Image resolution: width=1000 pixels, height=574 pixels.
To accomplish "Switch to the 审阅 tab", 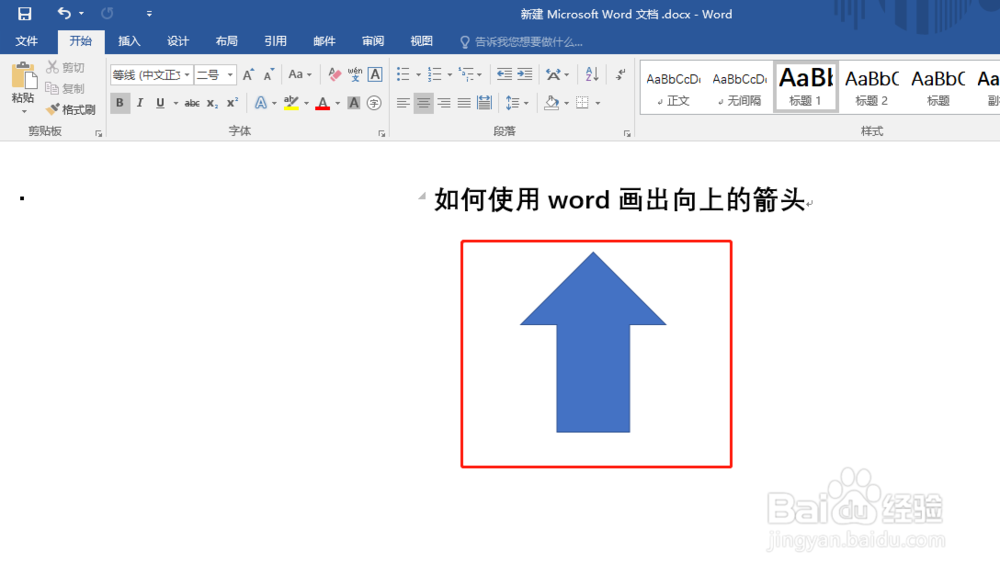I will tap(373, 41).
